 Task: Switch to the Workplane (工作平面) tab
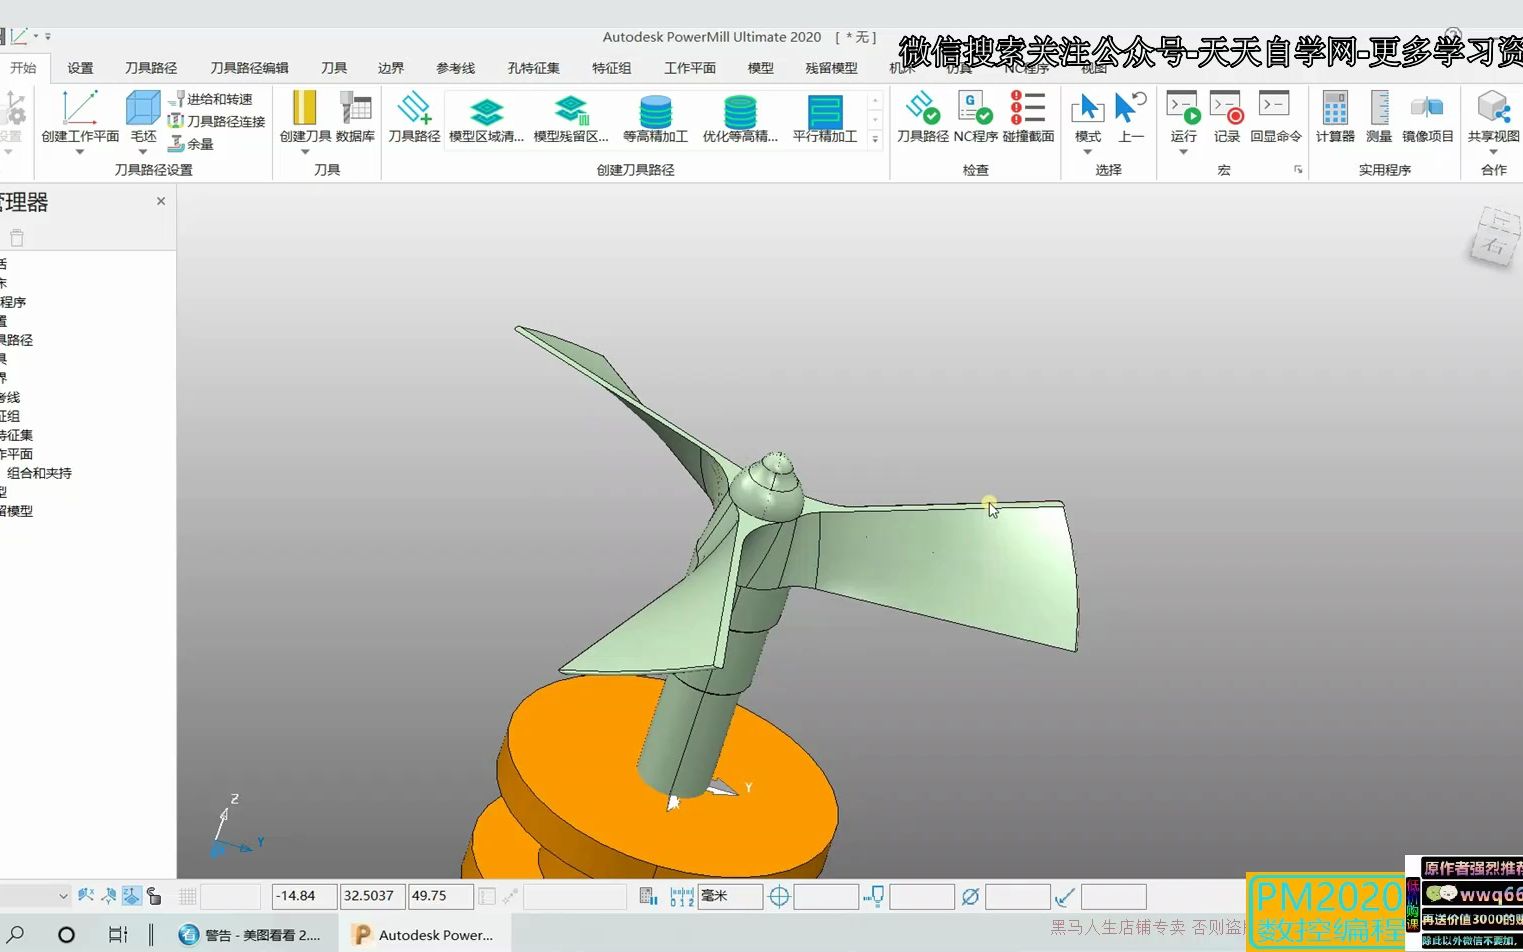[690, 68]
